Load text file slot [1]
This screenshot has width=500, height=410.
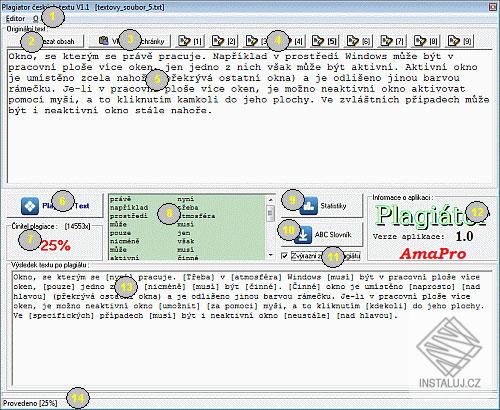point(190,41)
